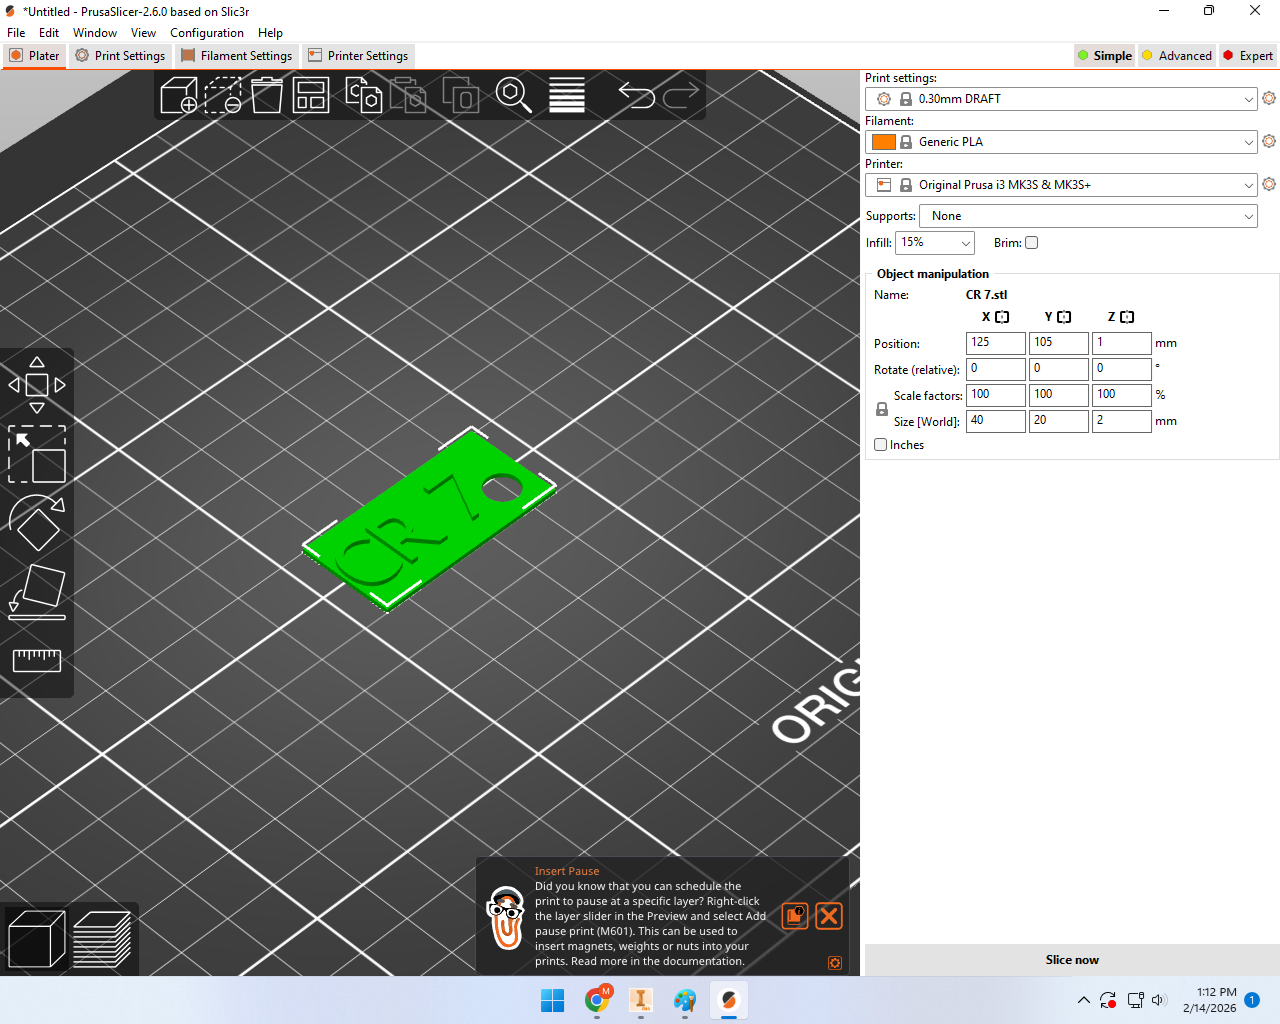Click the Arrange toolbar icon

click(x=311, y=96)
